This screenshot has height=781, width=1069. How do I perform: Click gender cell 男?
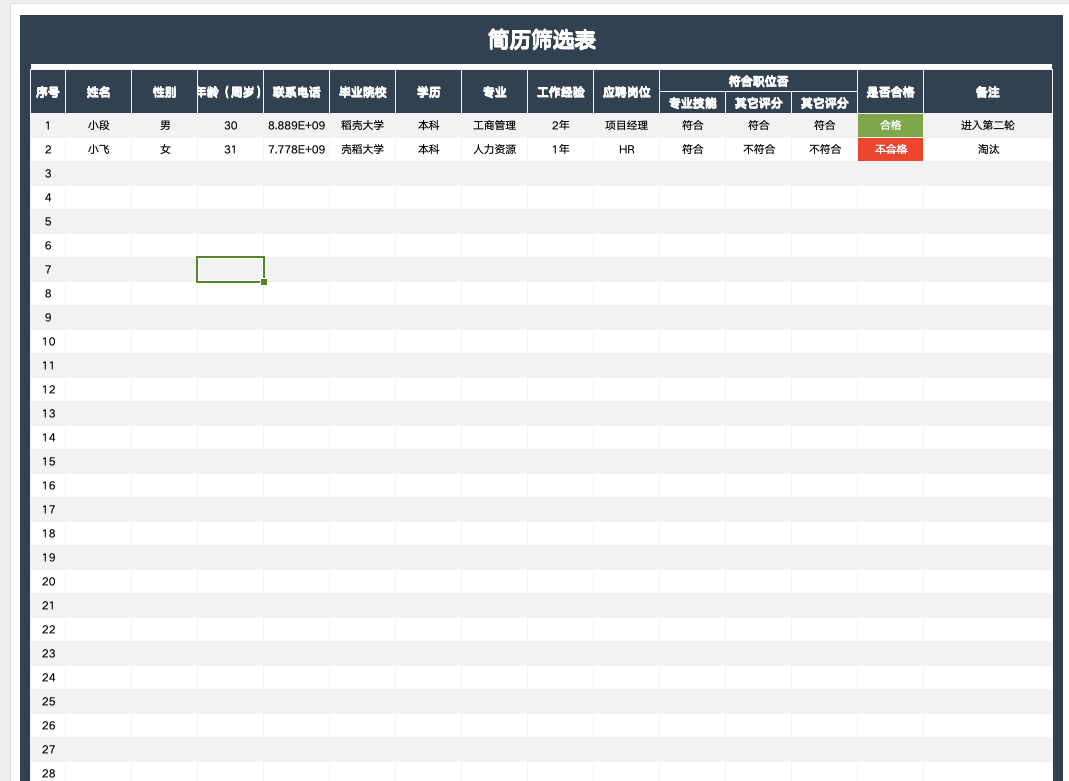tap(164, 125)
